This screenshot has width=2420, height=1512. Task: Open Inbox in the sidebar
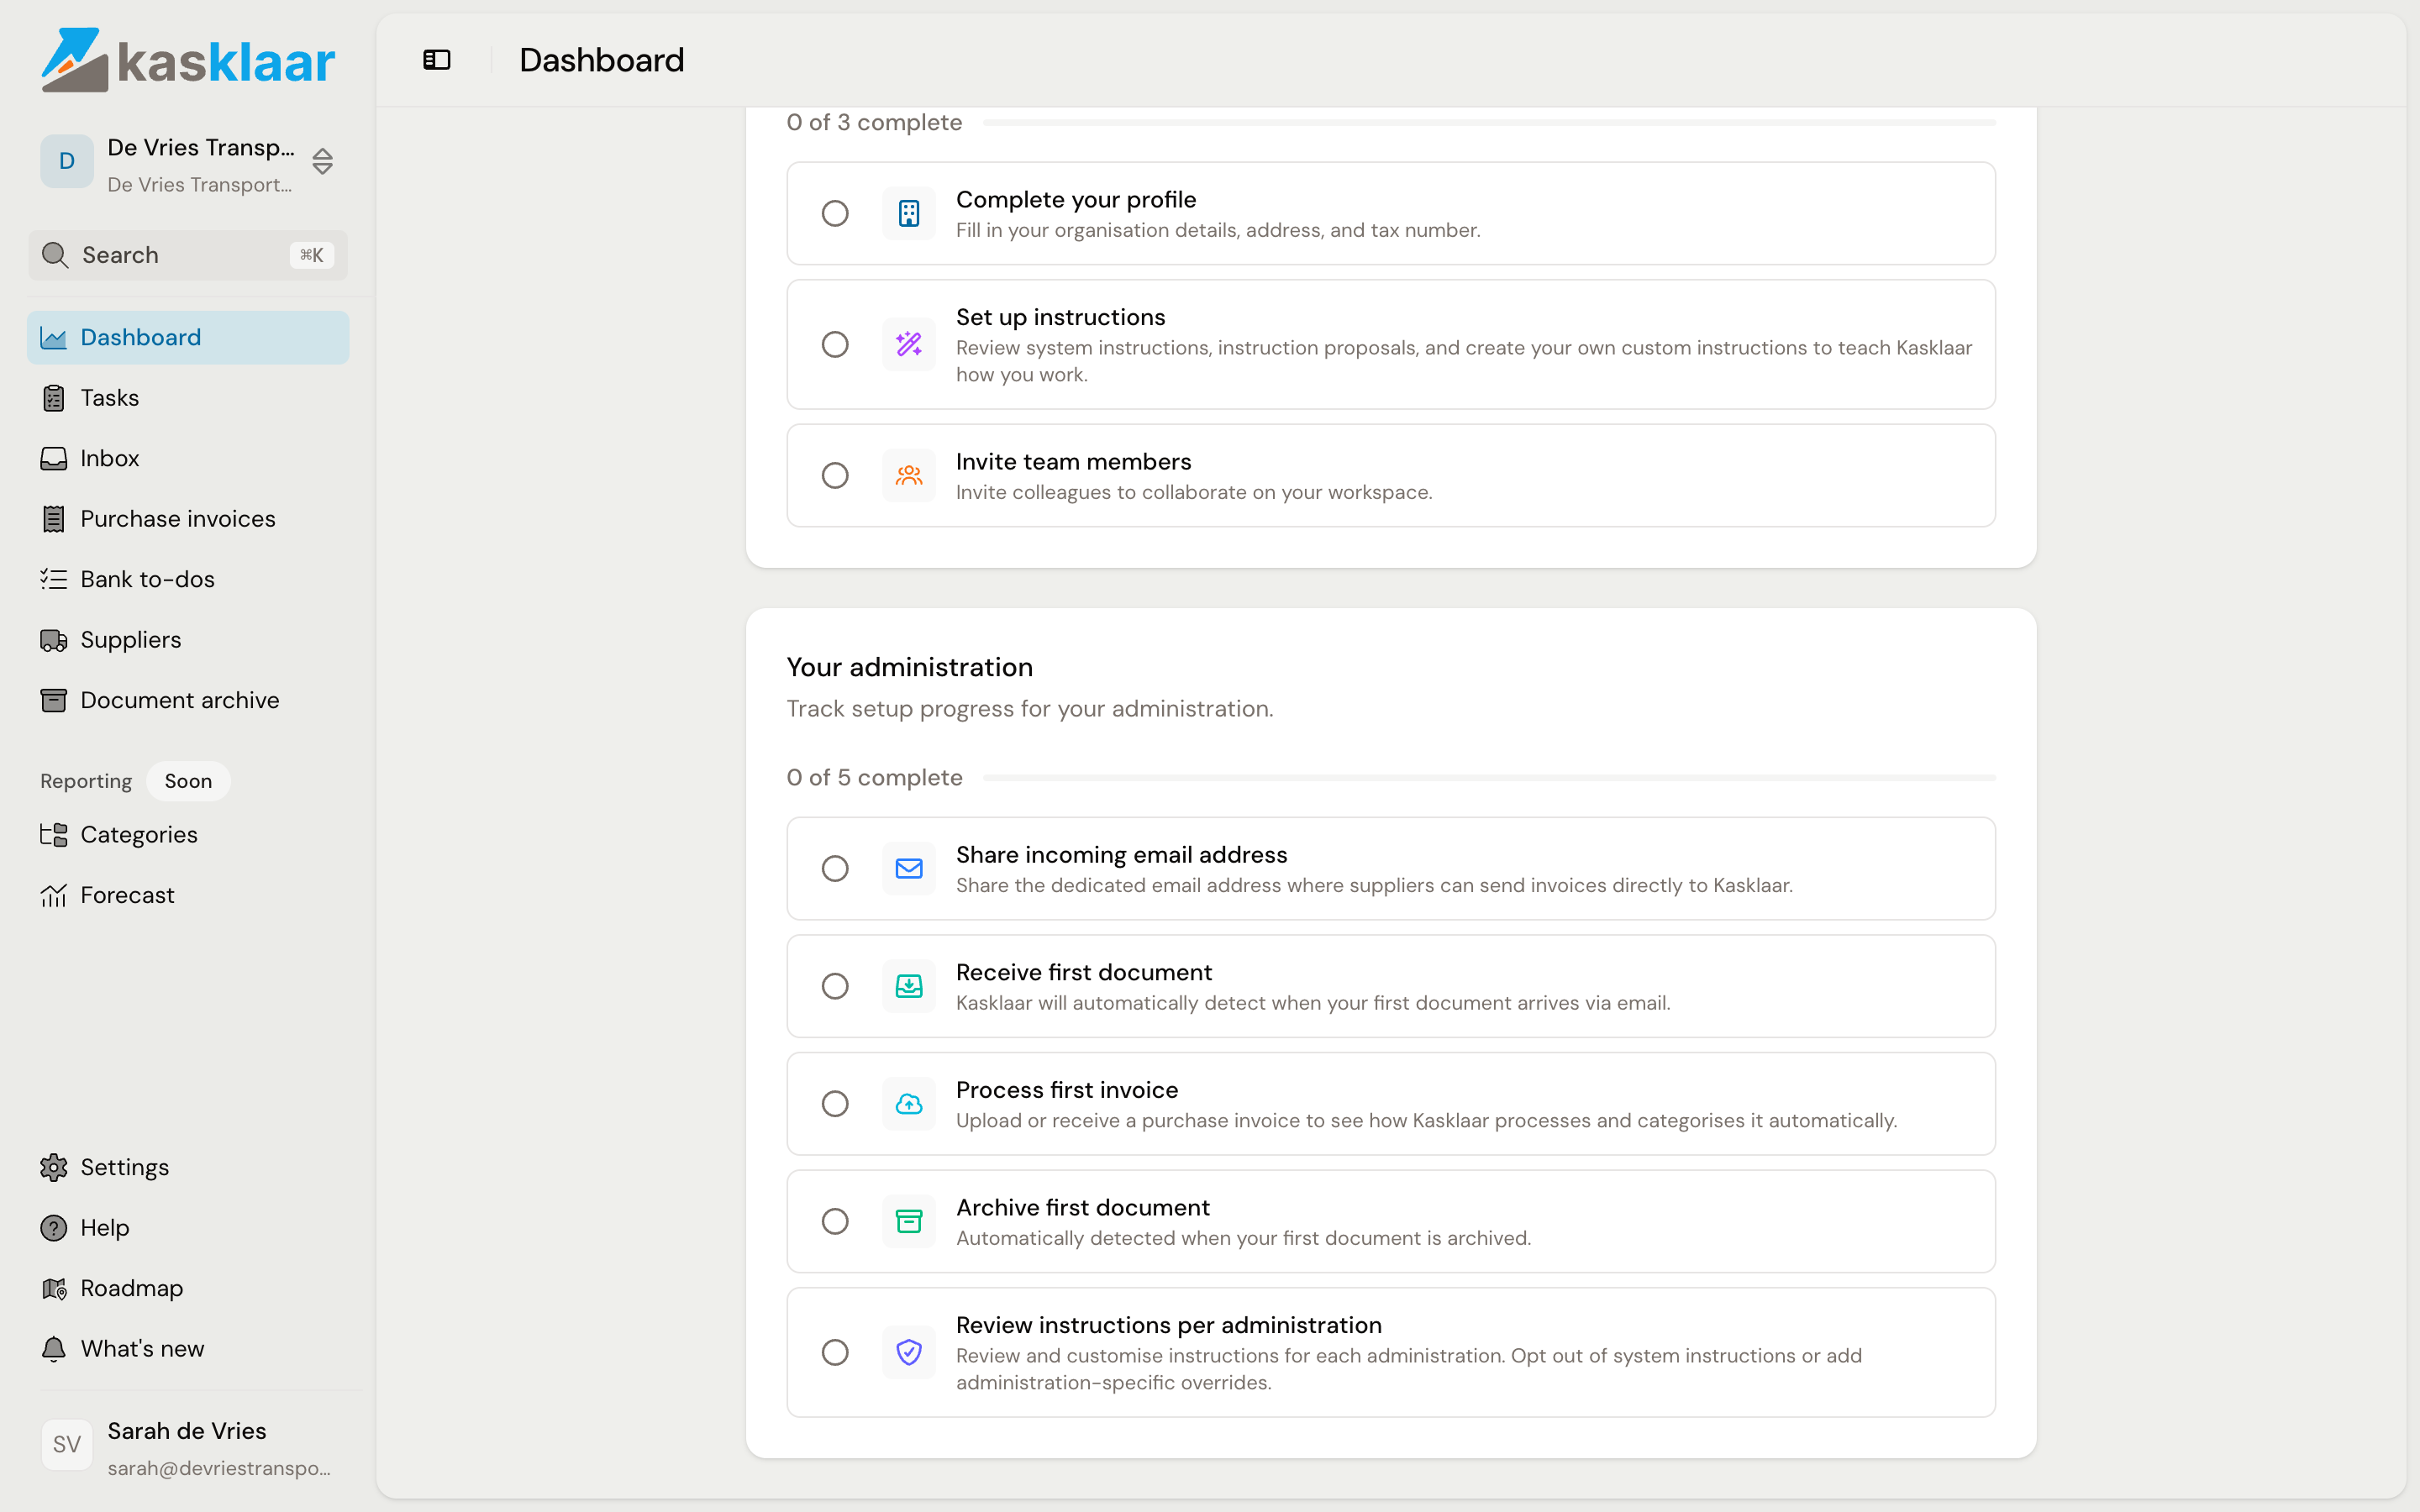(x=188, y=458)
